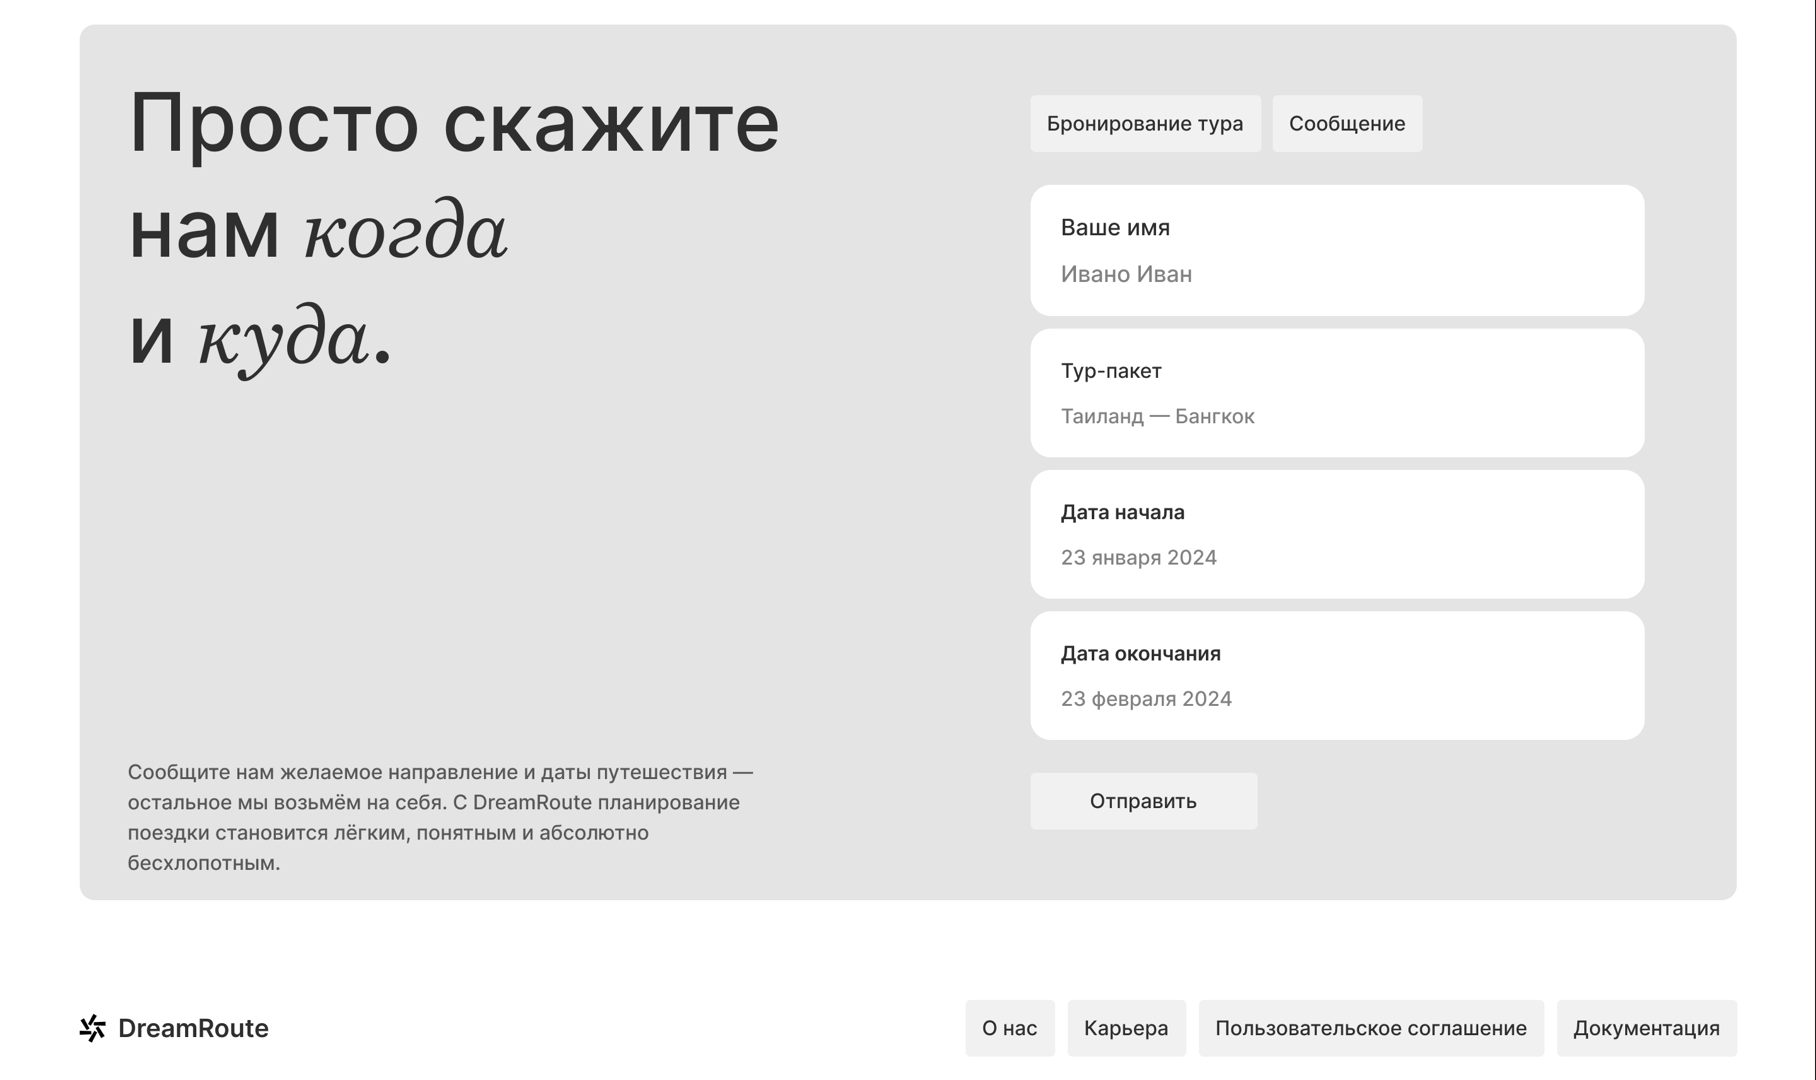Open the Карьера footer link
The image size is (1816, 1080).
[1125, 1028]
